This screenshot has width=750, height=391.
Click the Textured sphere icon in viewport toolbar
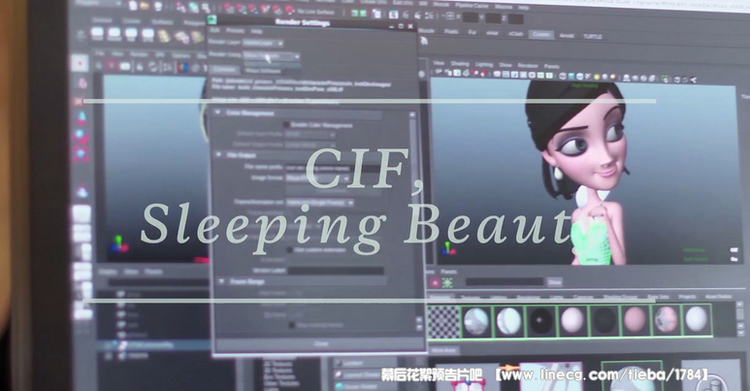[589, 77]
